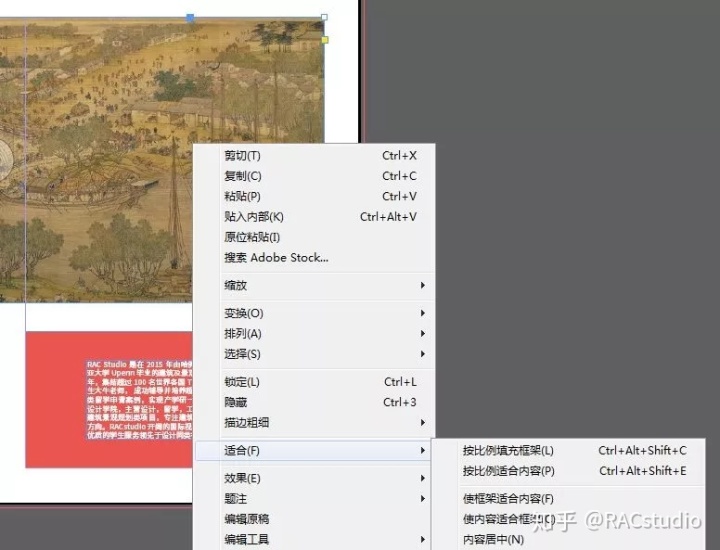Select 原位粘贴(I) entry

(x=315, y=237)
